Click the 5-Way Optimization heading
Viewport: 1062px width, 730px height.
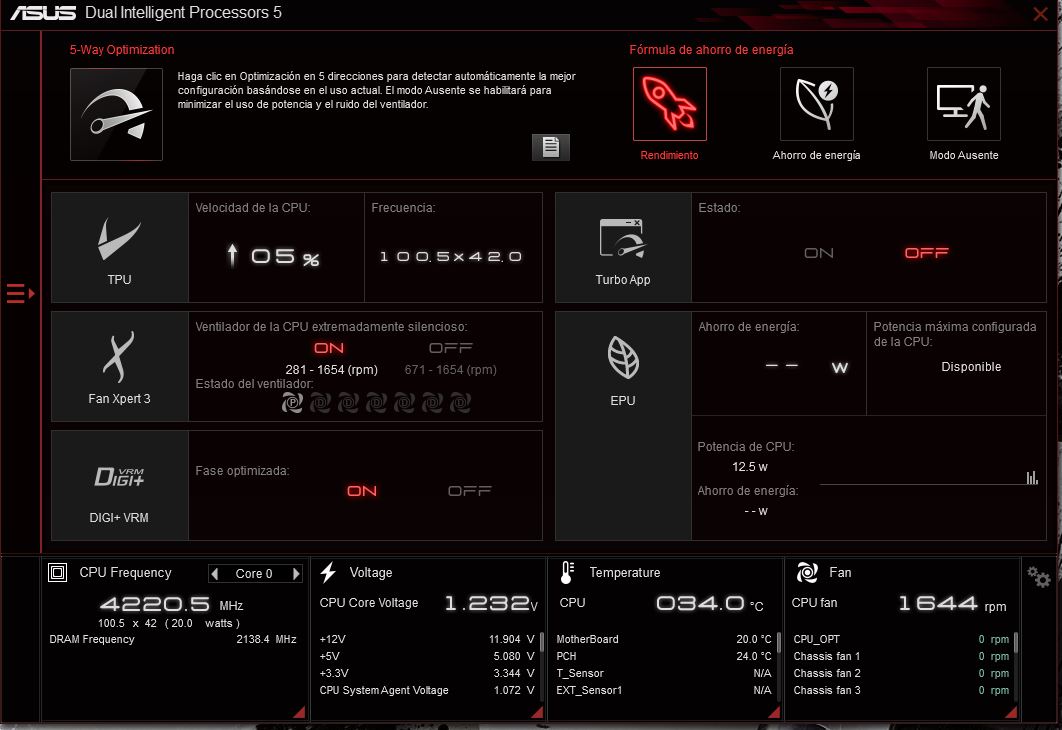pyautogui.click(x=122, y=49)
